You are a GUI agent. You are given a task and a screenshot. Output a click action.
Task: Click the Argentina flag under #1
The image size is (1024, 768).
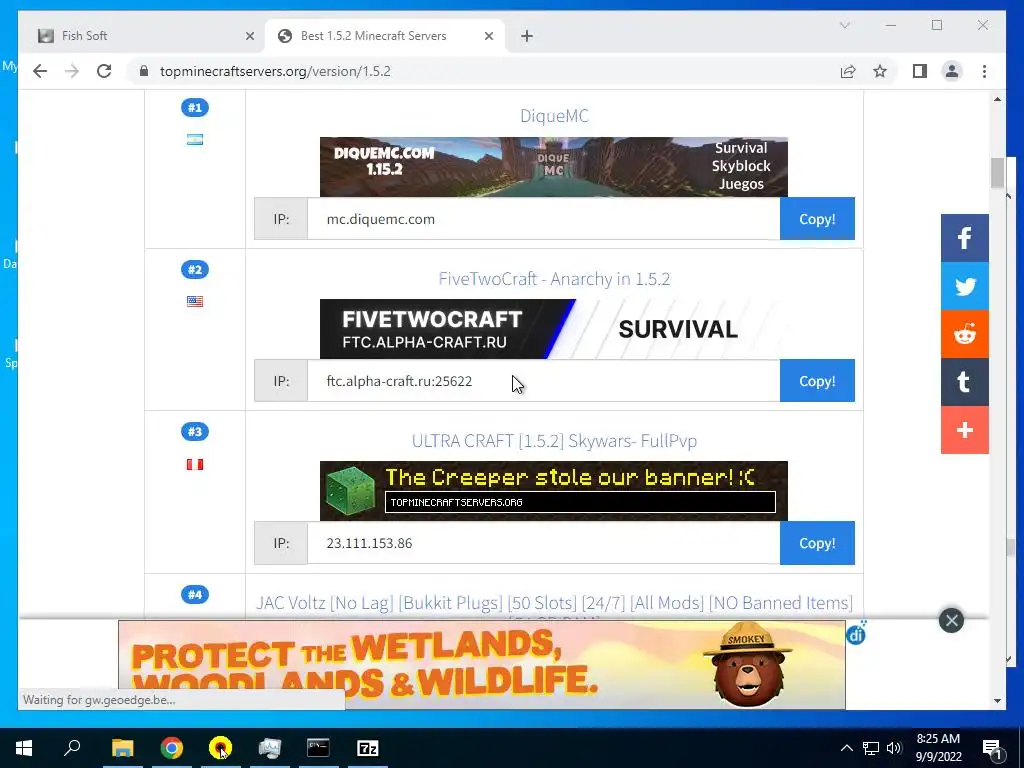click(x=195, y=139)
